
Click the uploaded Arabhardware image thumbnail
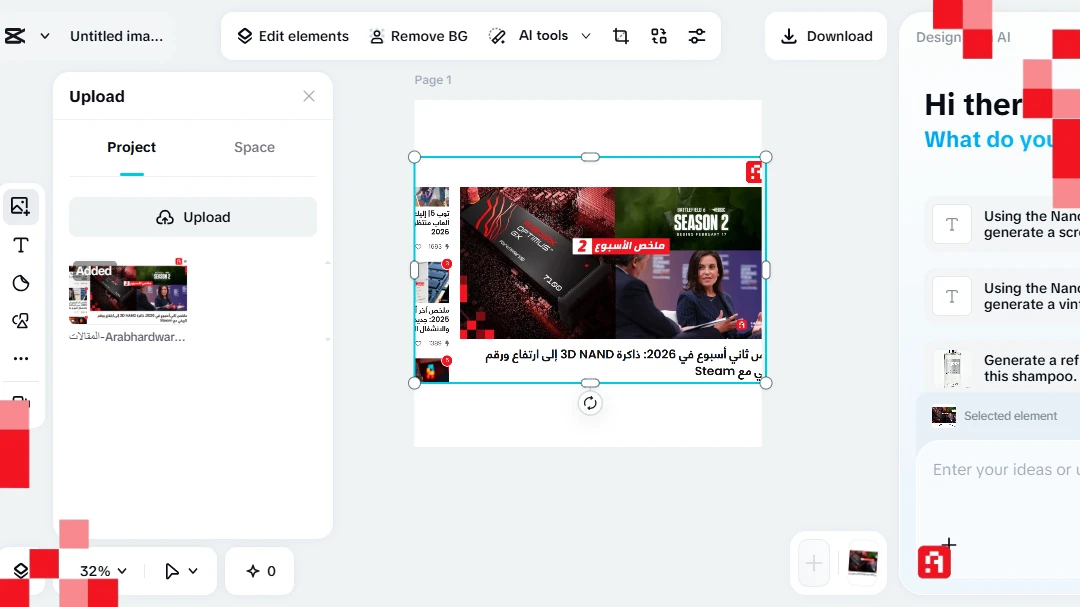tap(128, 294)
